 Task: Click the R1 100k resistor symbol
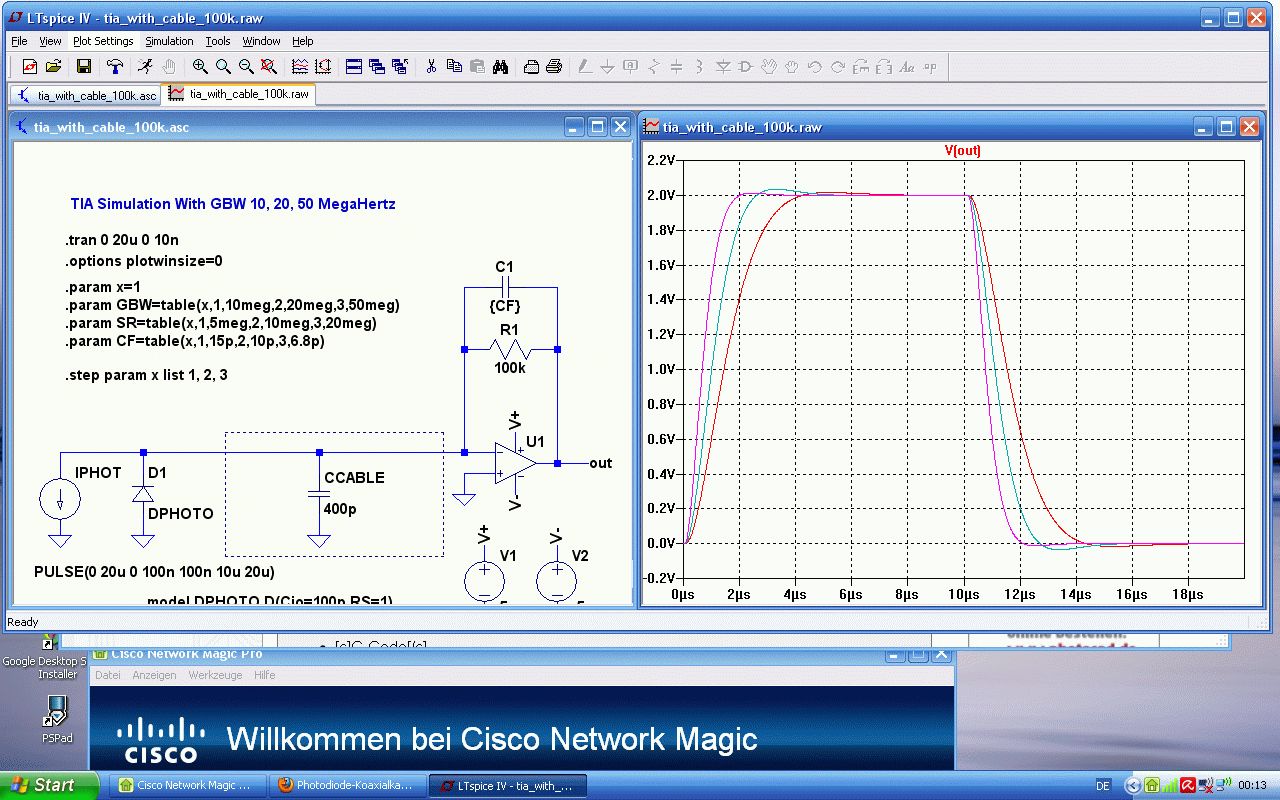tap(510, 350)
